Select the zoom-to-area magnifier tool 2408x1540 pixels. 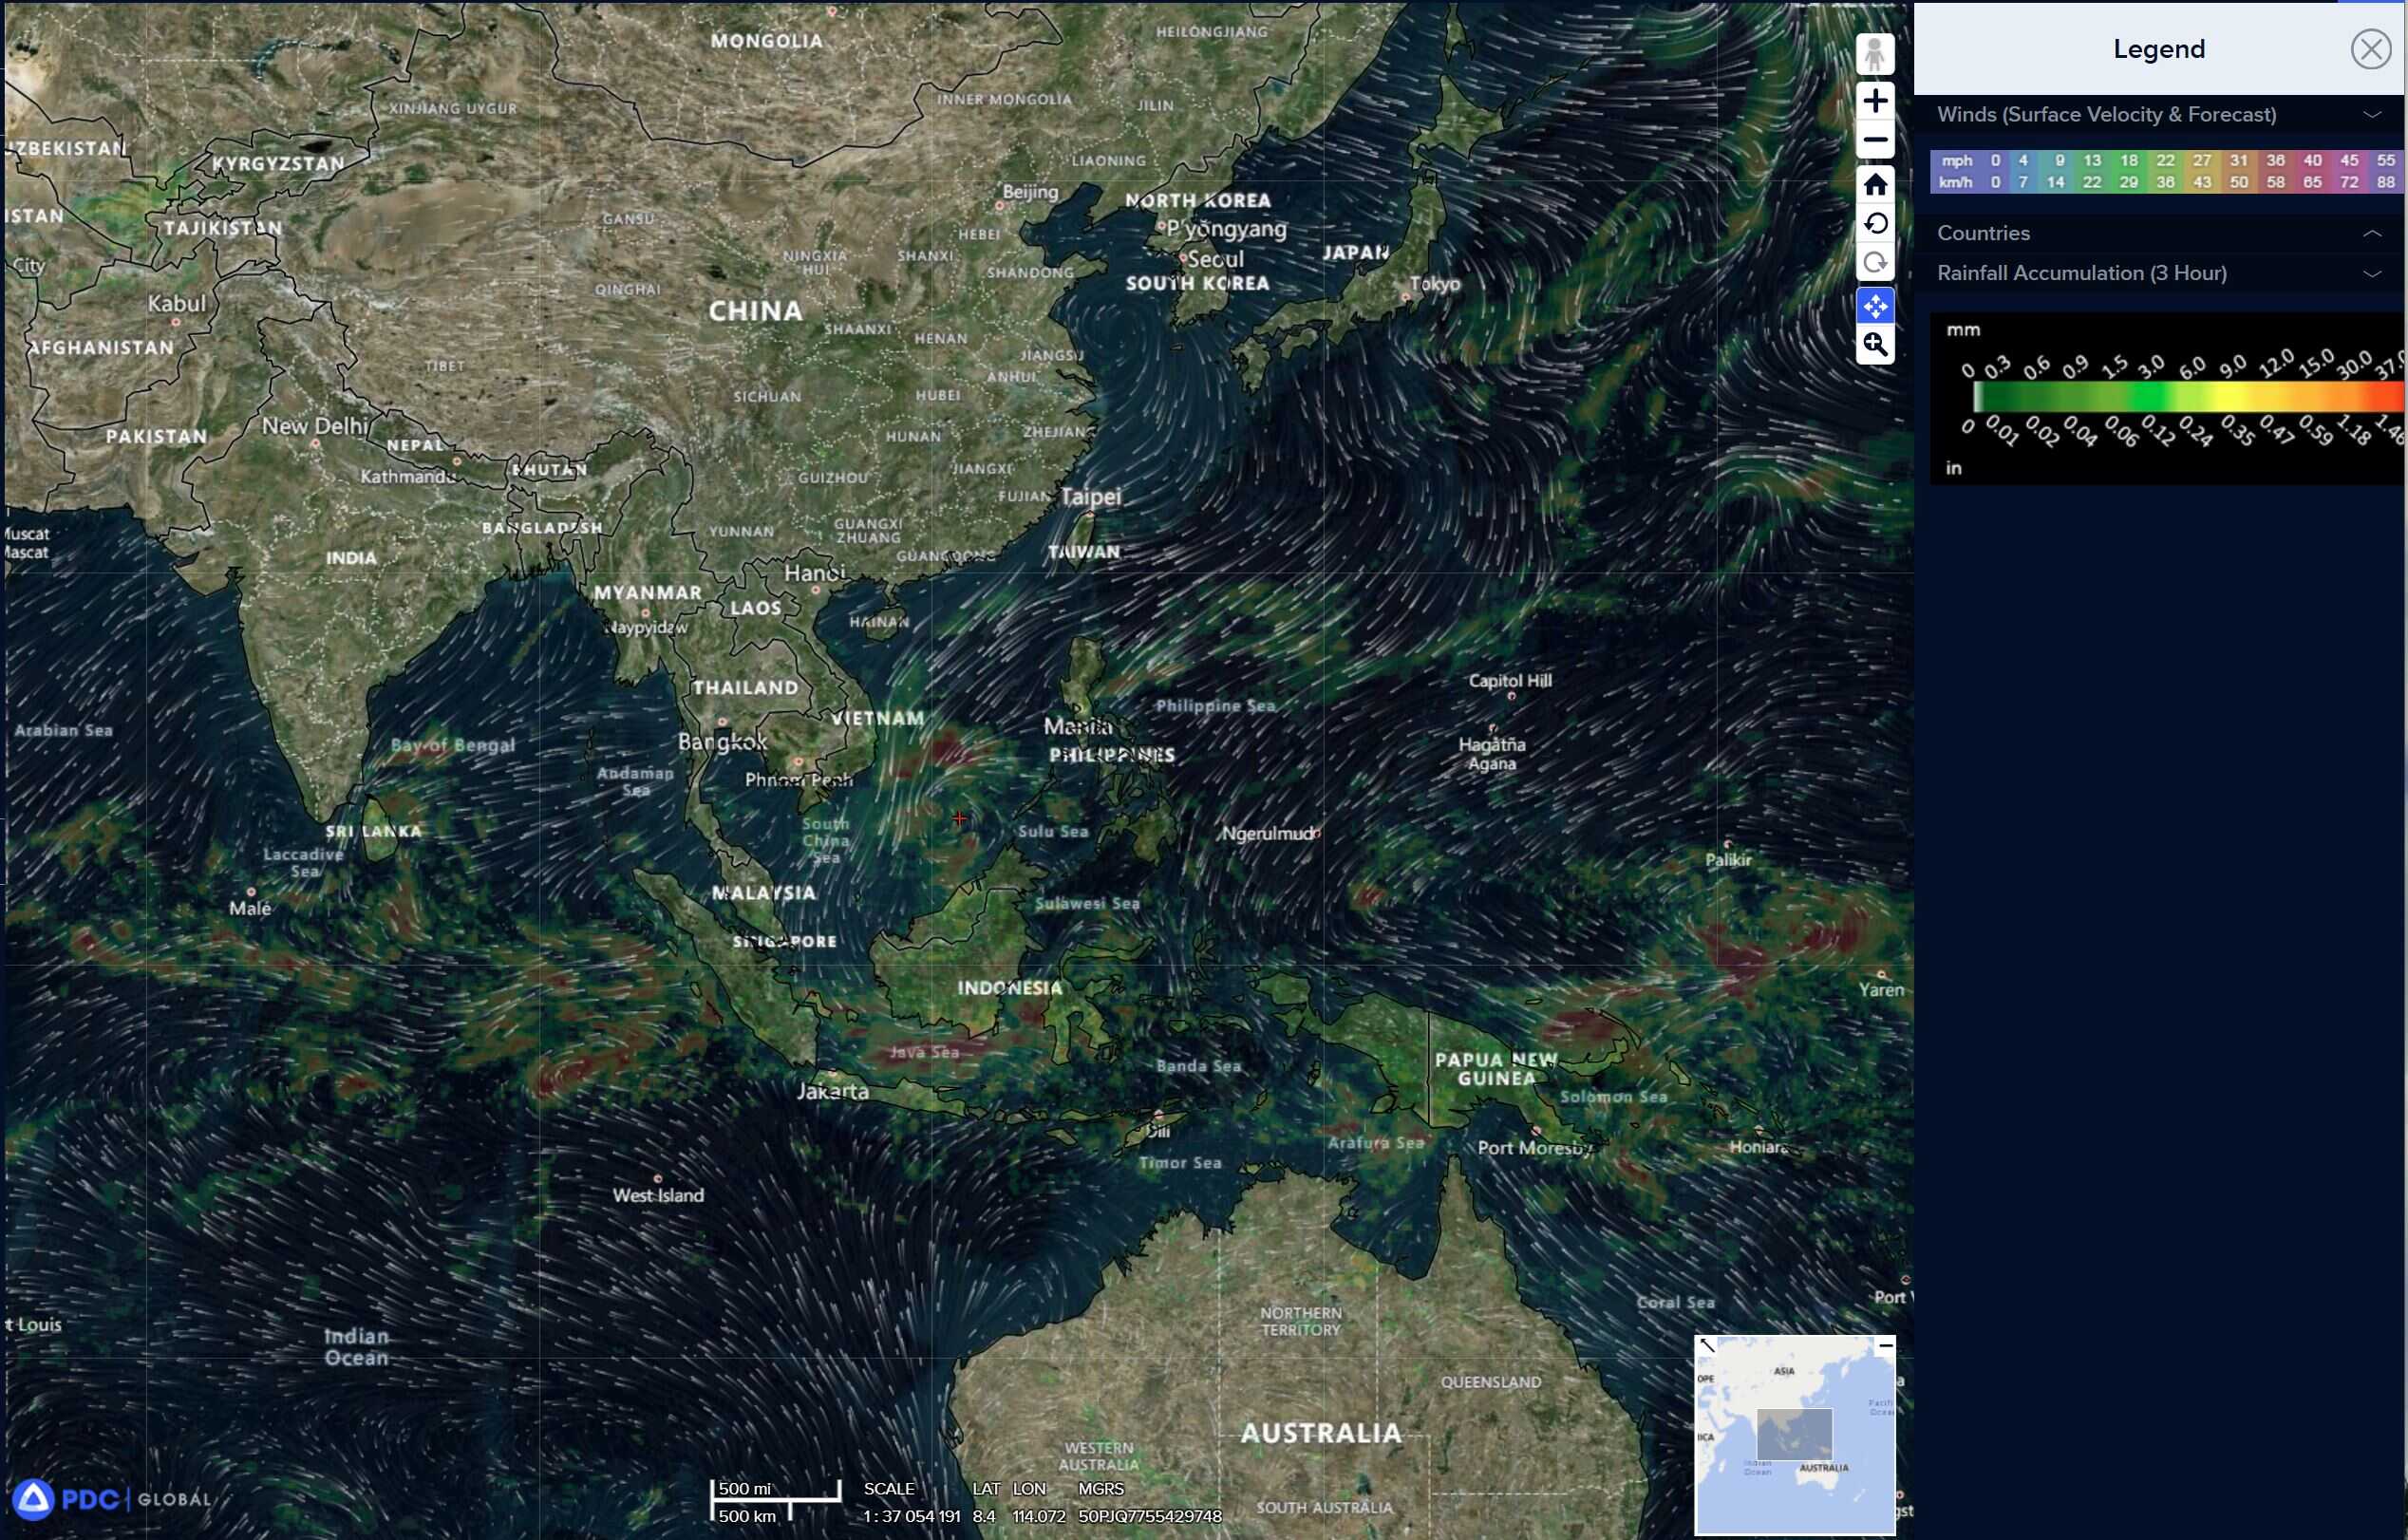1875,345
